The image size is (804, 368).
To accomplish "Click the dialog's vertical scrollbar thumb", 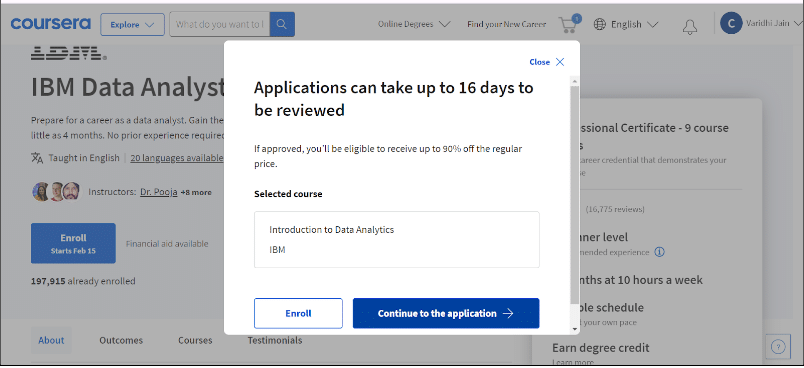I will tap(575, 195).
